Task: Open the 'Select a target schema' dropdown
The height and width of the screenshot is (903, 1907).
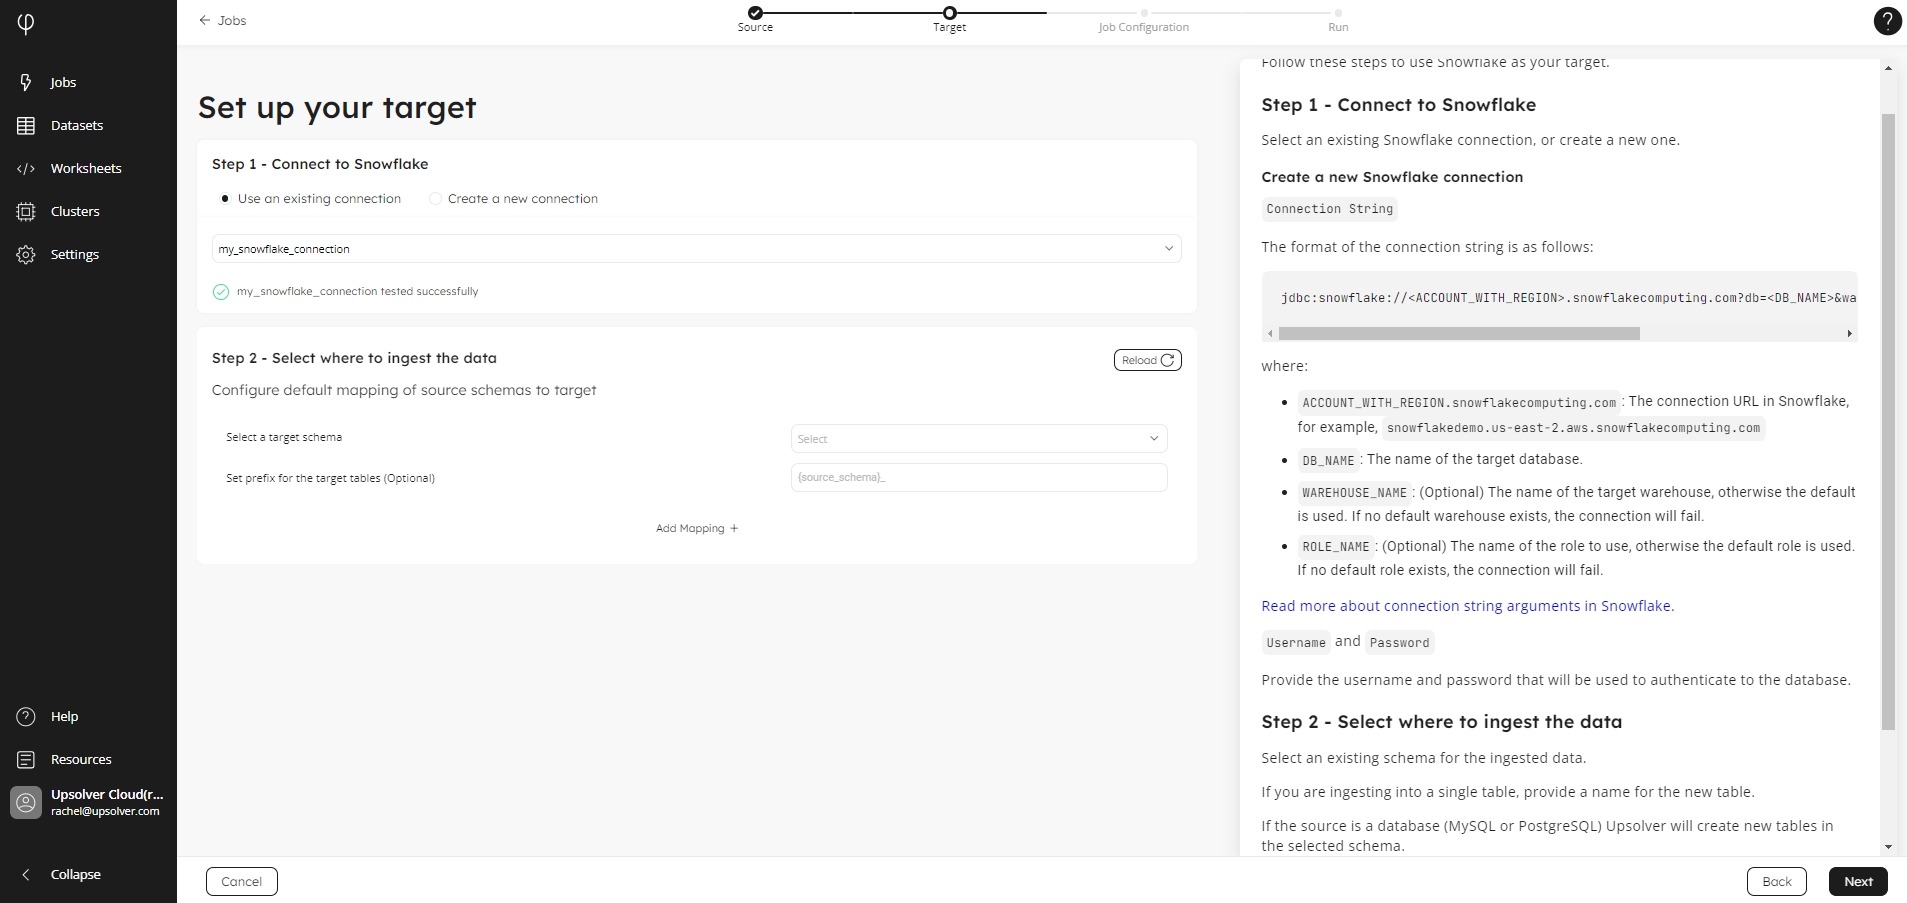Action: [x=978, y=439]
